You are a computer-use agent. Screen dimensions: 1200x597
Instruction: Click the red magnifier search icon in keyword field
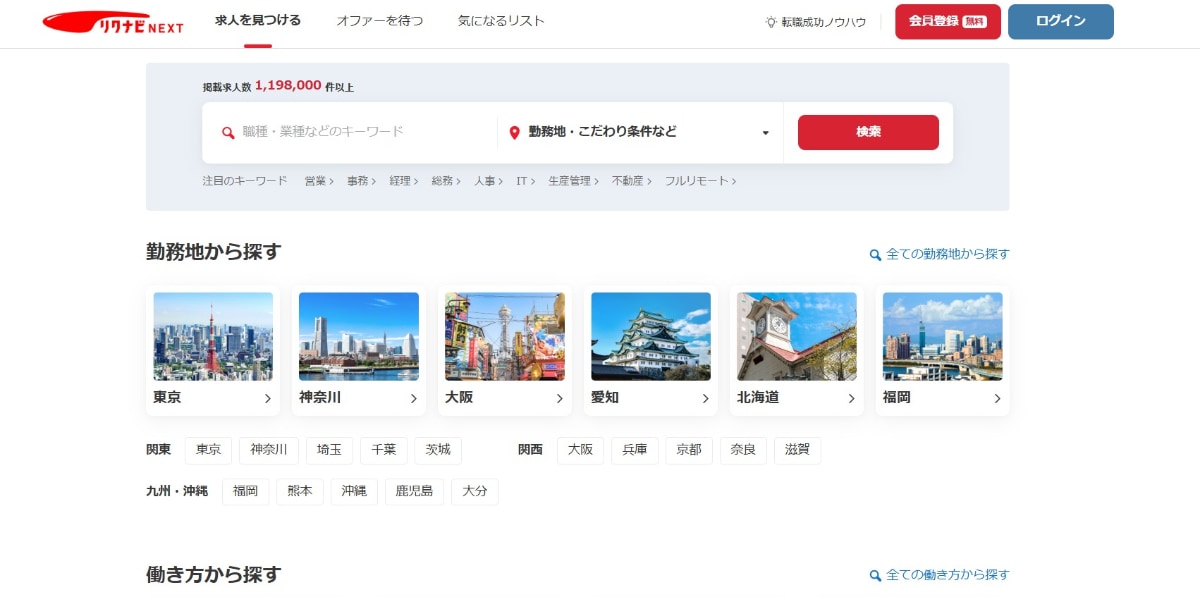(229, 131)
